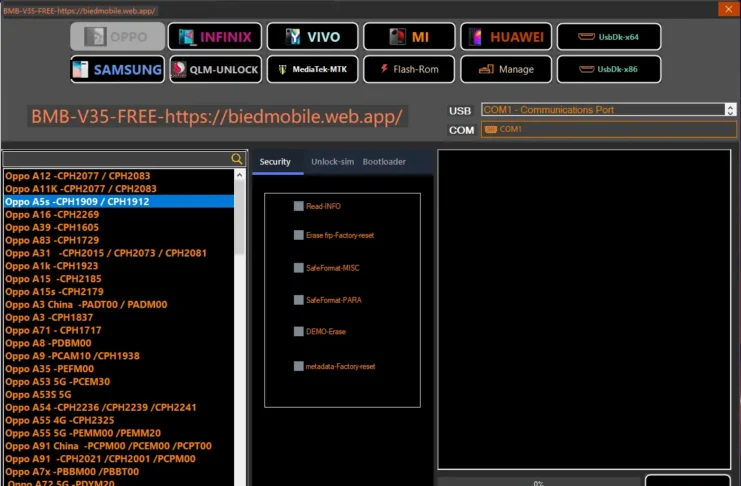Select Oppo A16 -CPH2269
The width and height of the screenshot is (741, 486).
119,215
